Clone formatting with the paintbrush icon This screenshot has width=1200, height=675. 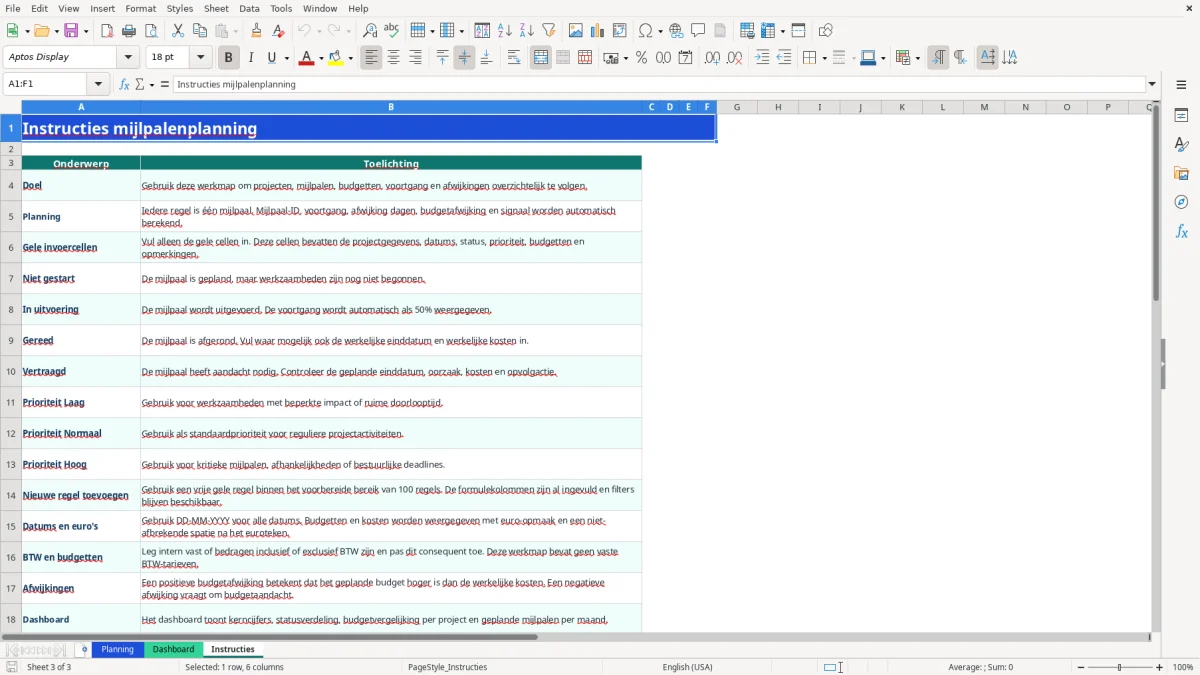[256, 31]
